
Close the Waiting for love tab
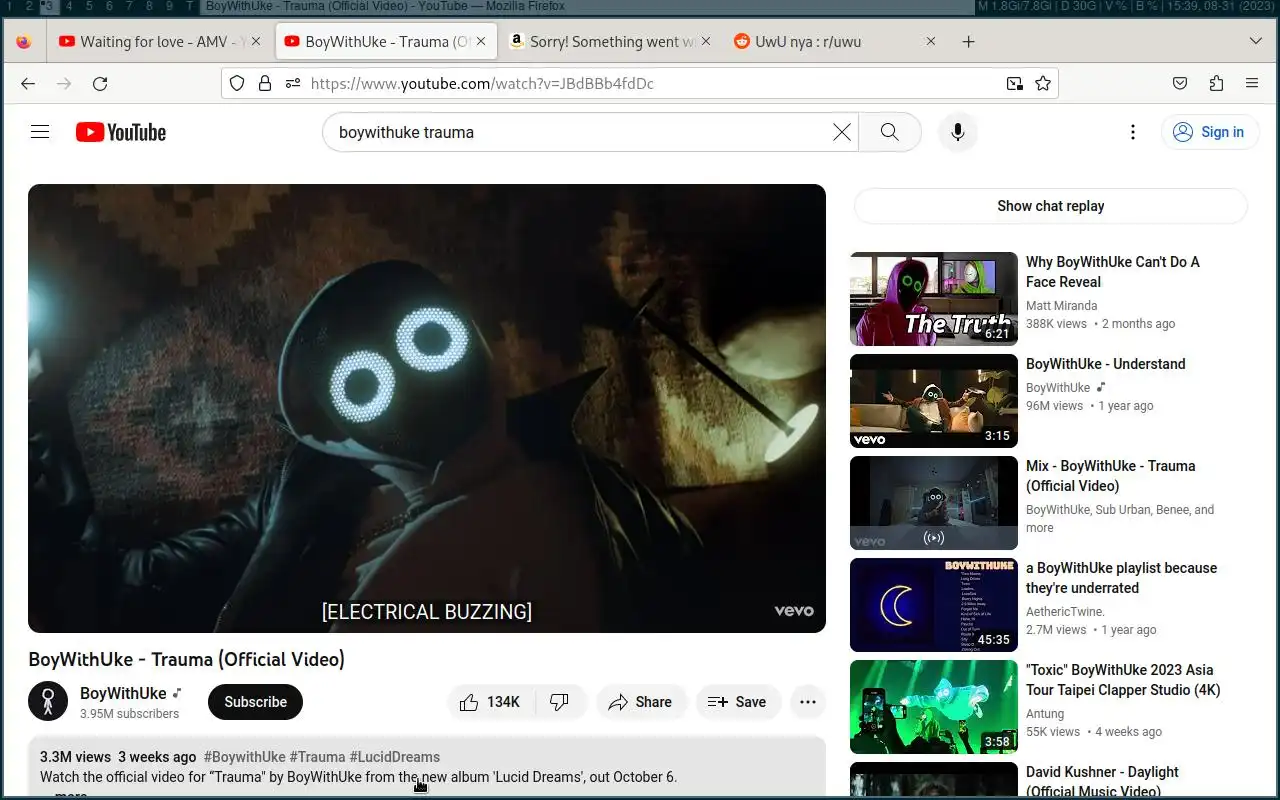pos(256,42)
